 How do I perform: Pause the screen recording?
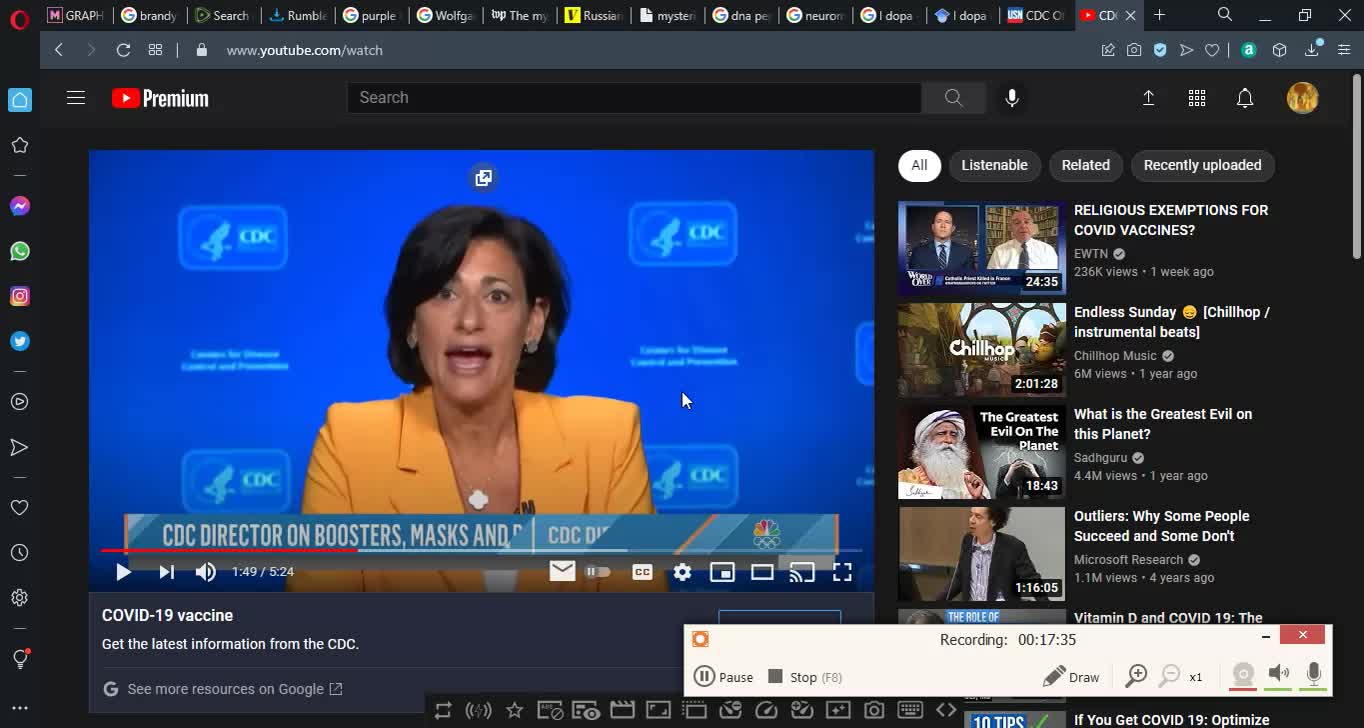[x=724, y=677]
